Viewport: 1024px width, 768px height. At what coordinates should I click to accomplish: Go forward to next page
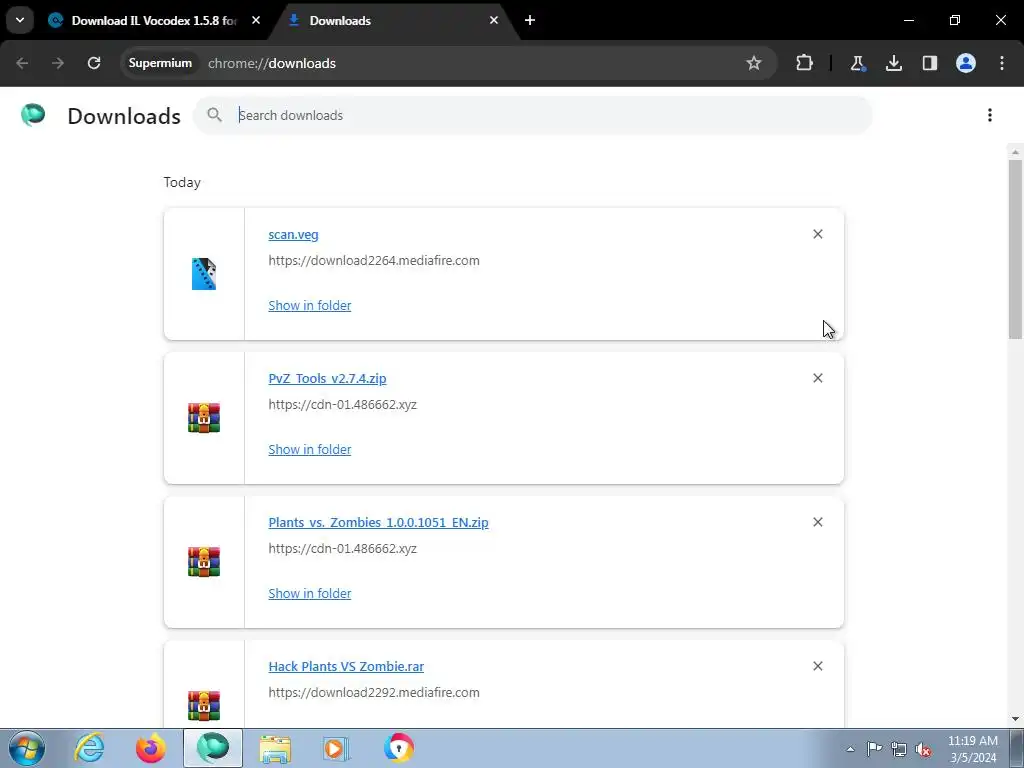[58, 63]
